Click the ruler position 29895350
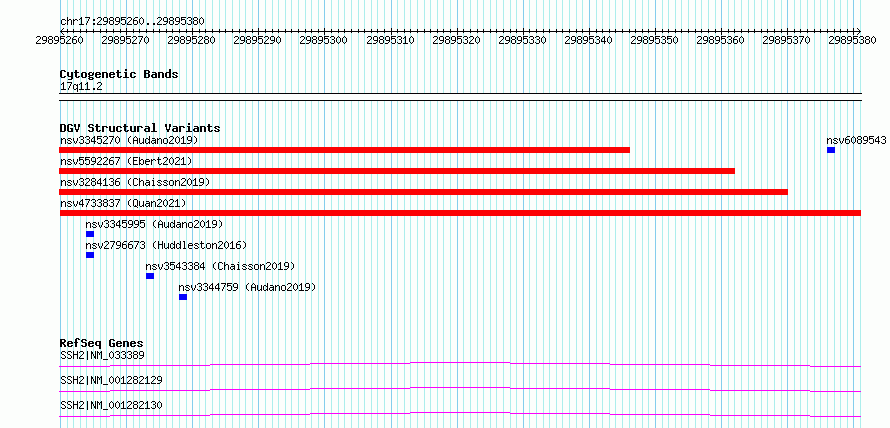The image size is (890, 428). [x=654, y=41]
